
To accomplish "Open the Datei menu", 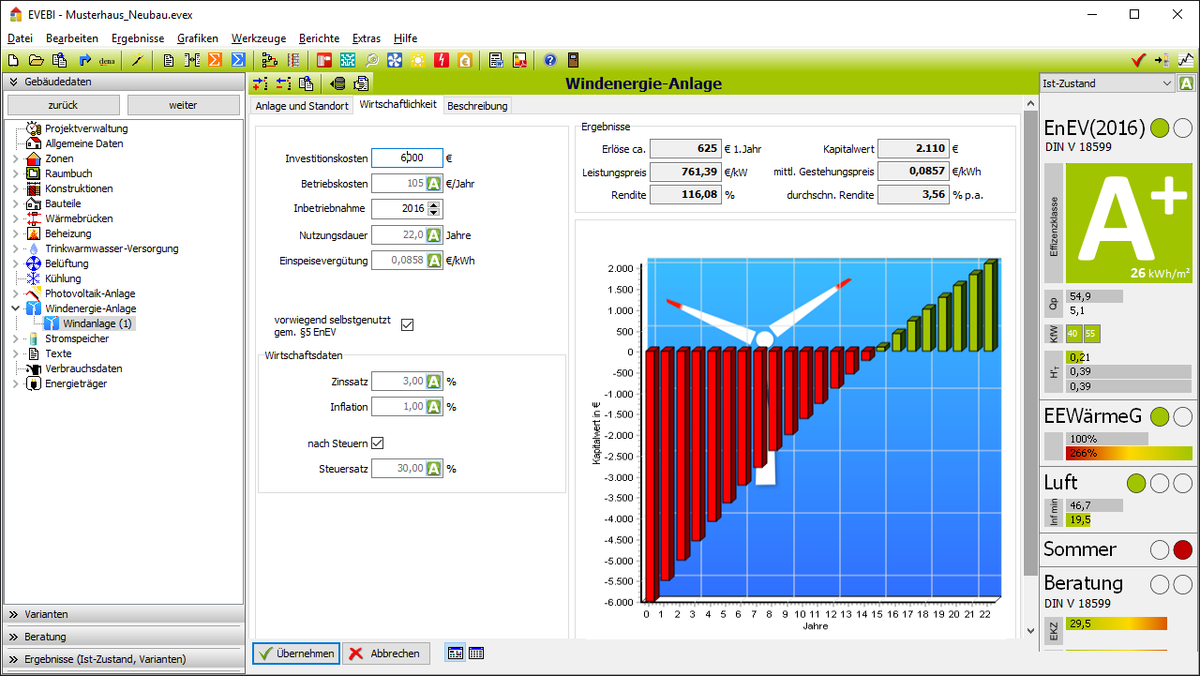I will [20, 38].
